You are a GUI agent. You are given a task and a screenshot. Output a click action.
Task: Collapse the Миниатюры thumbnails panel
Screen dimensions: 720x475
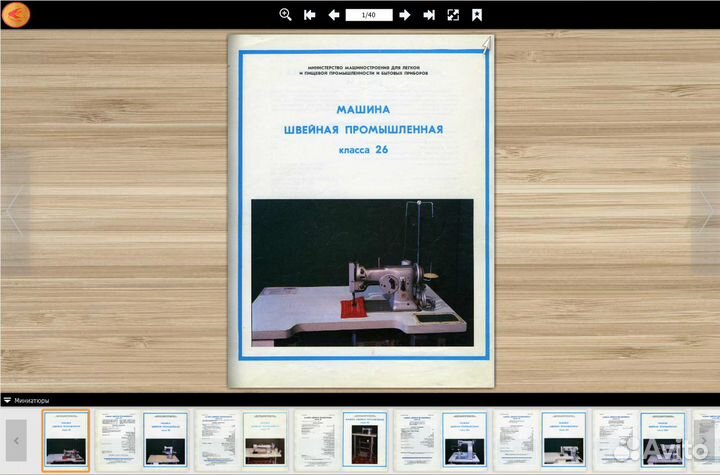(x=8, y=400)
